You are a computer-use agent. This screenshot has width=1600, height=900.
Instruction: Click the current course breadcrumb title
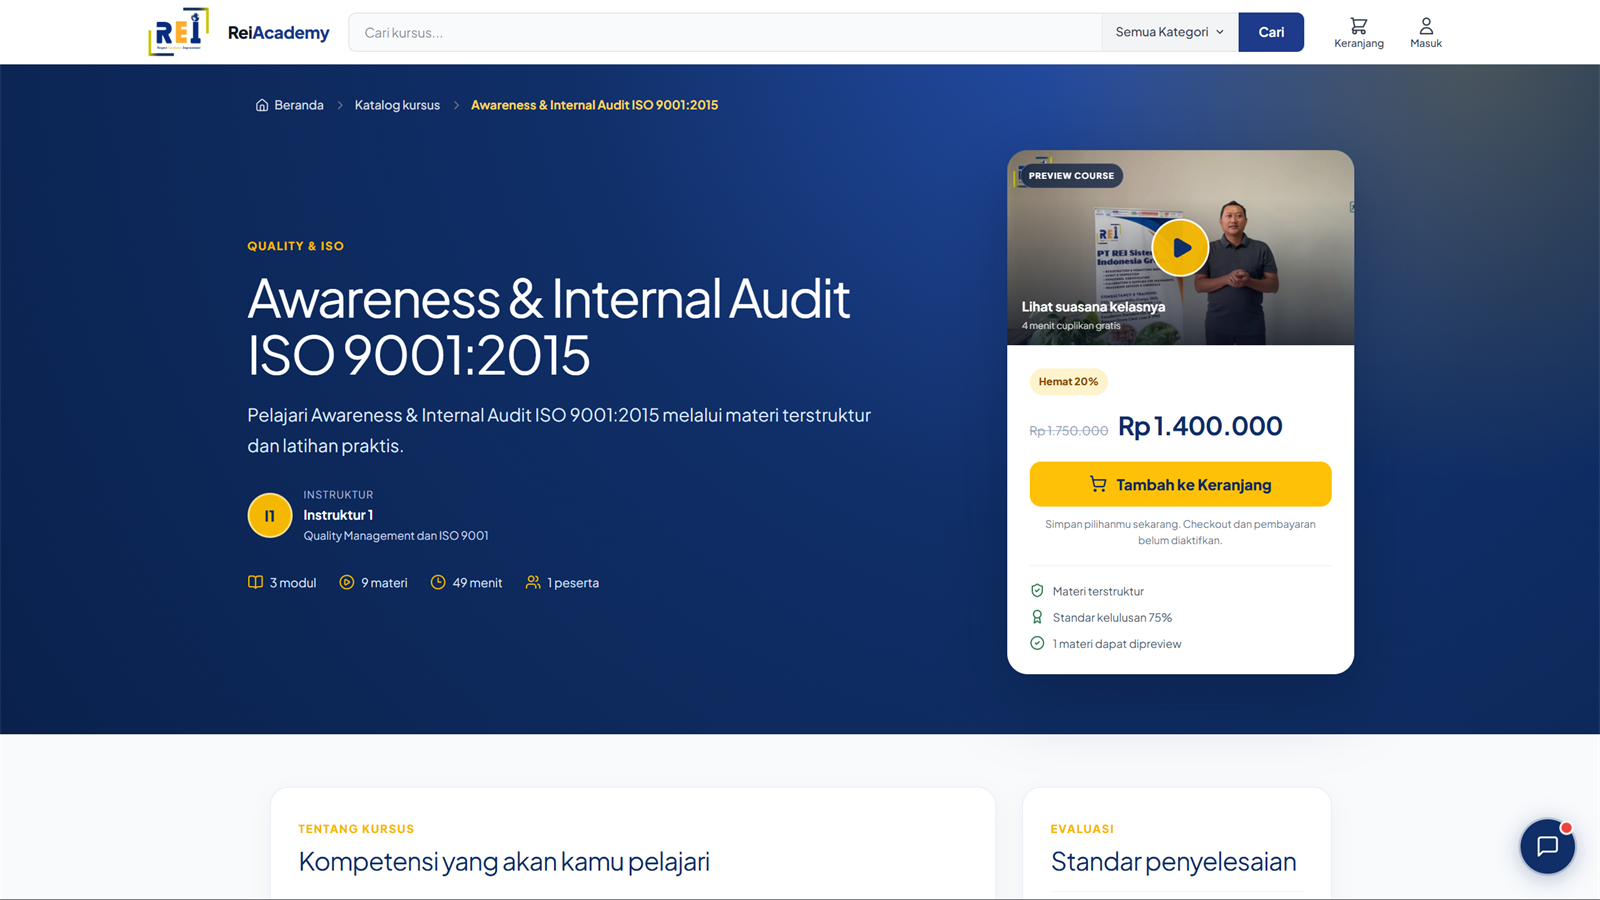[x=594, y=105]
